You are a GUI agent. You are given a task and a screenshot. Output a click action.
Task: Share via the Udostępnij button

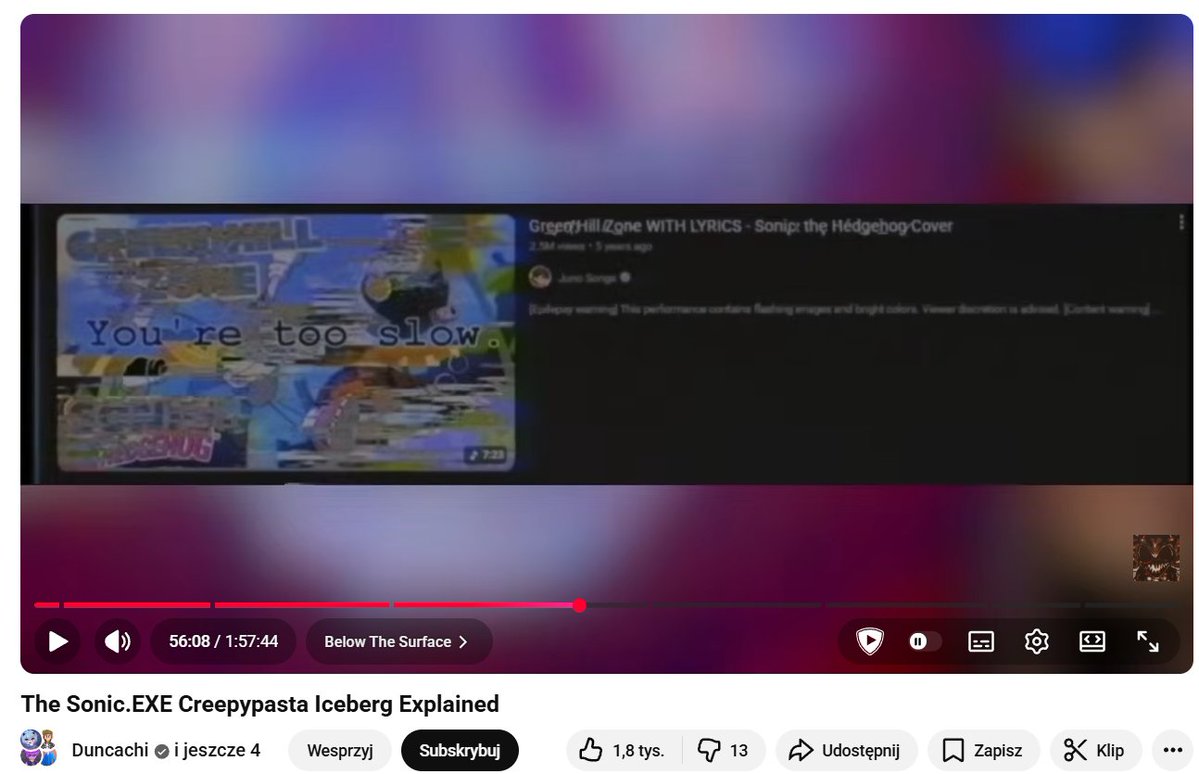(x=846, y=750)
